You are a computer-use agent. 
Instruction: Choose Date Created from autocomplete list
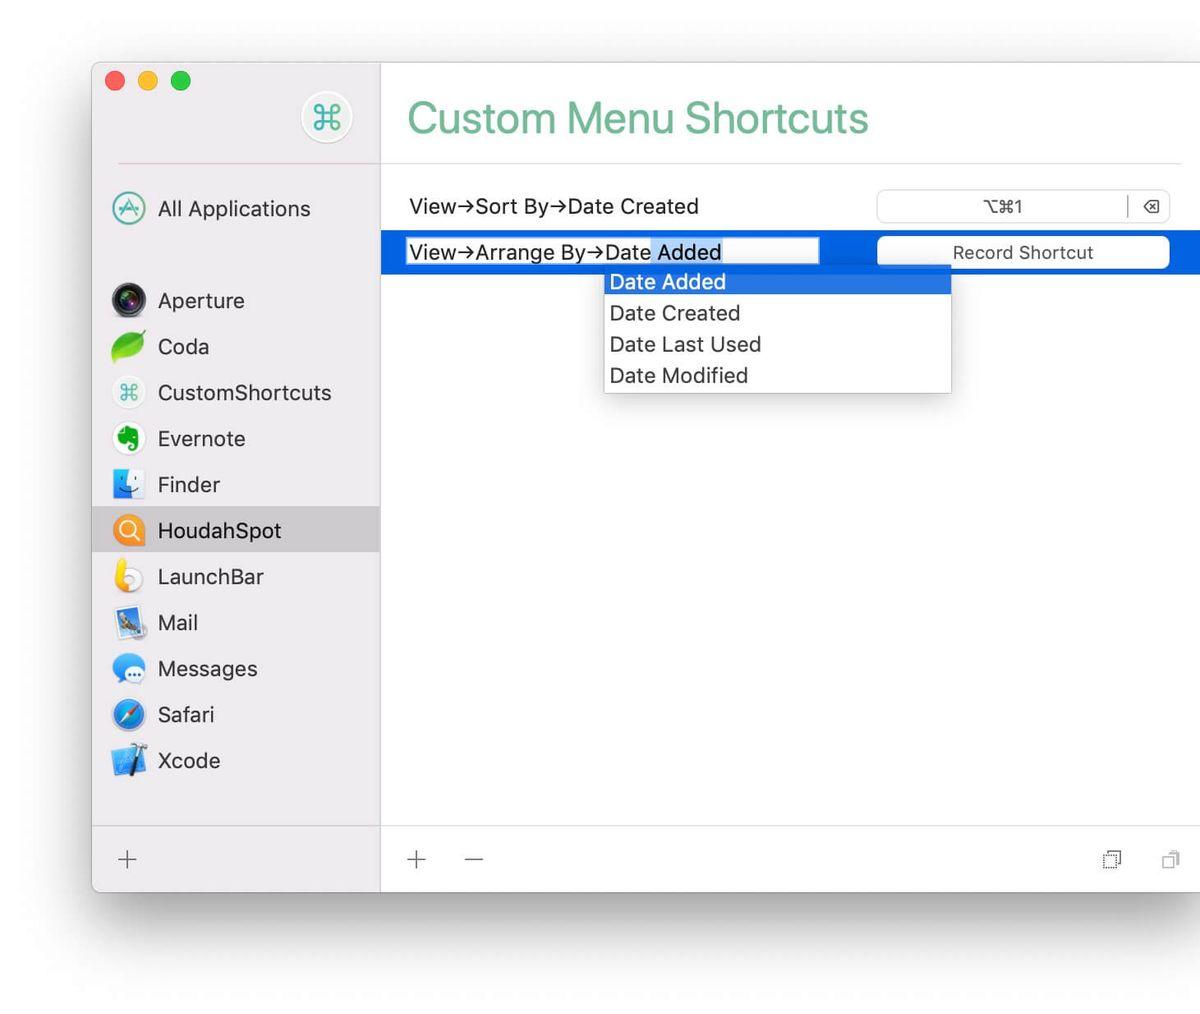[x=777, y=313]
